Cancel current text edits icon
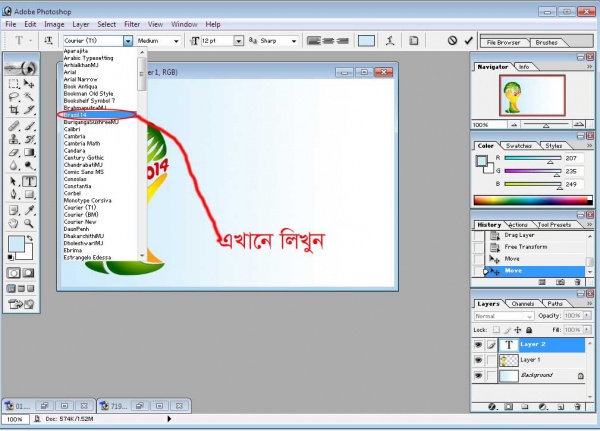This screenshot has height=431, width=600. click(x=452, y=41)
